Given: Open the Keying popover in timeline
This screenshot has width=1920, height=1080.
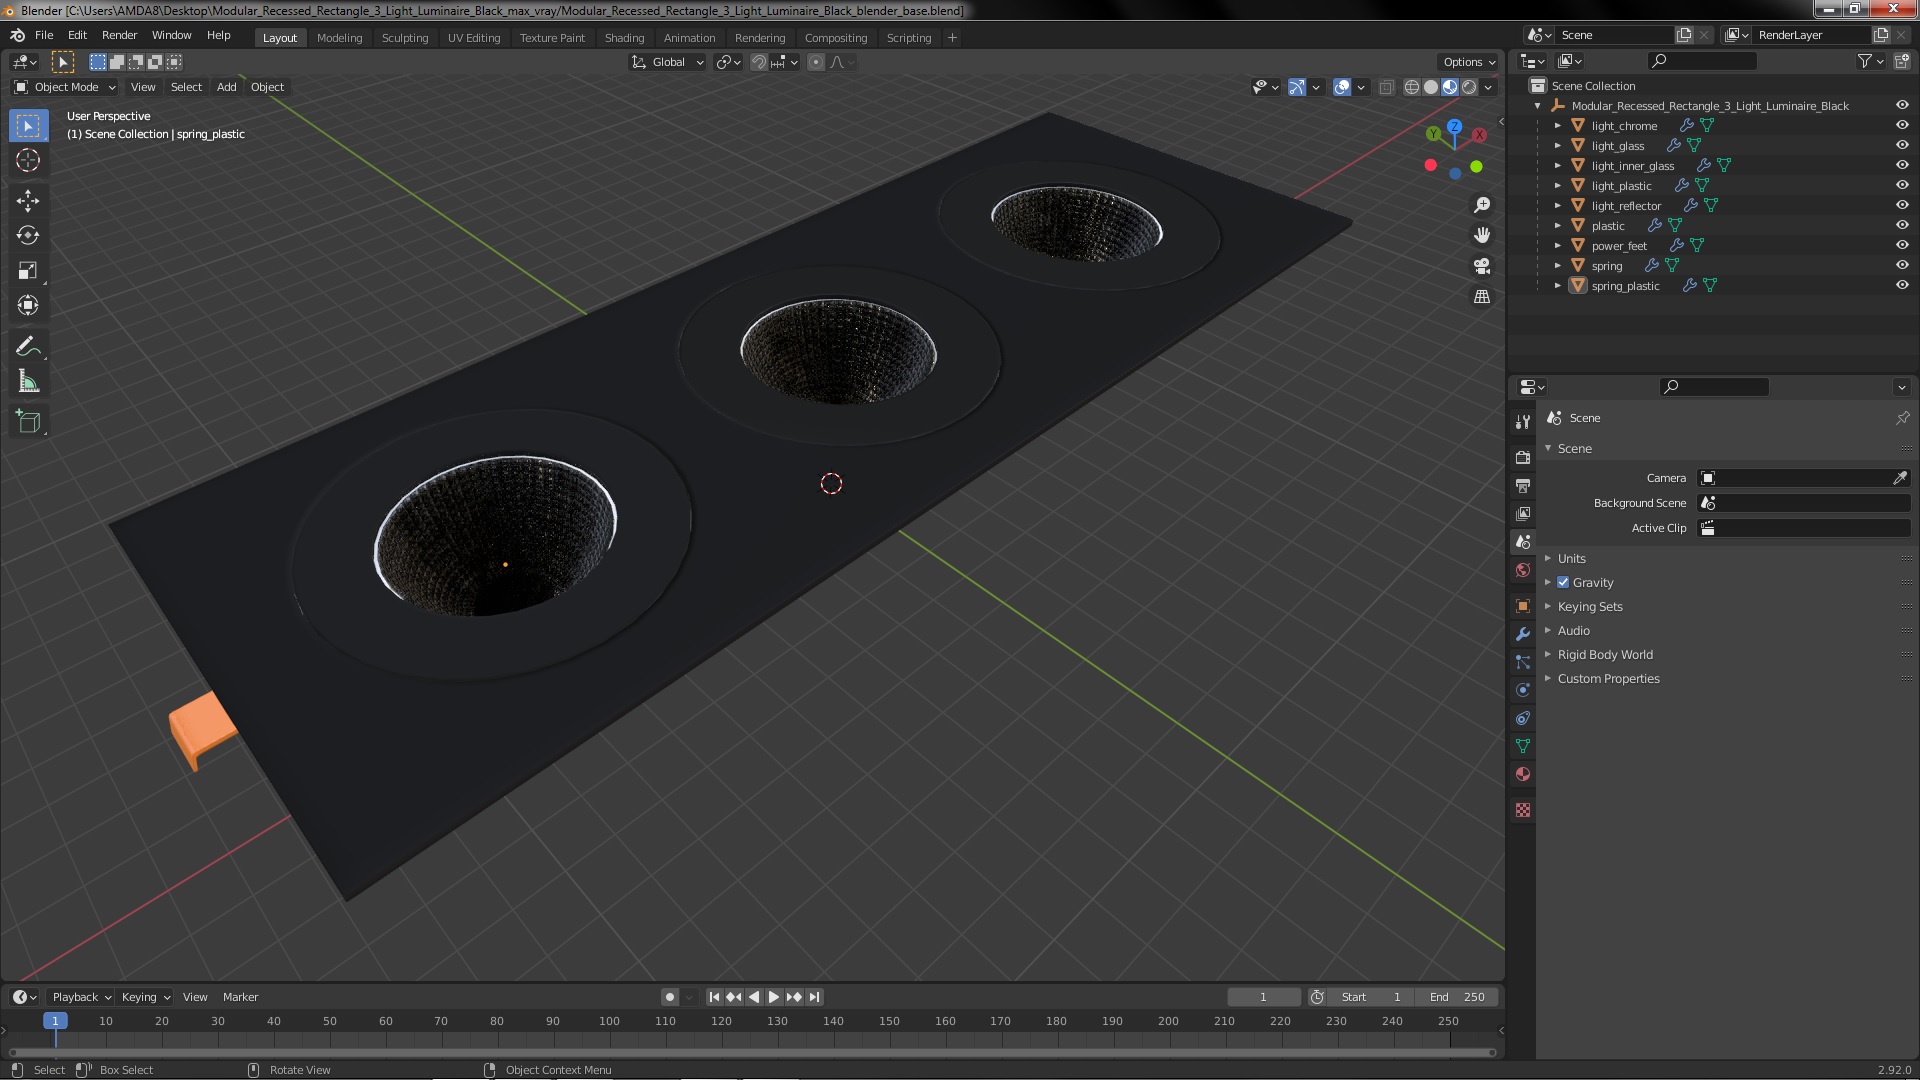Looking at the screenshot, I should (145, 997).
